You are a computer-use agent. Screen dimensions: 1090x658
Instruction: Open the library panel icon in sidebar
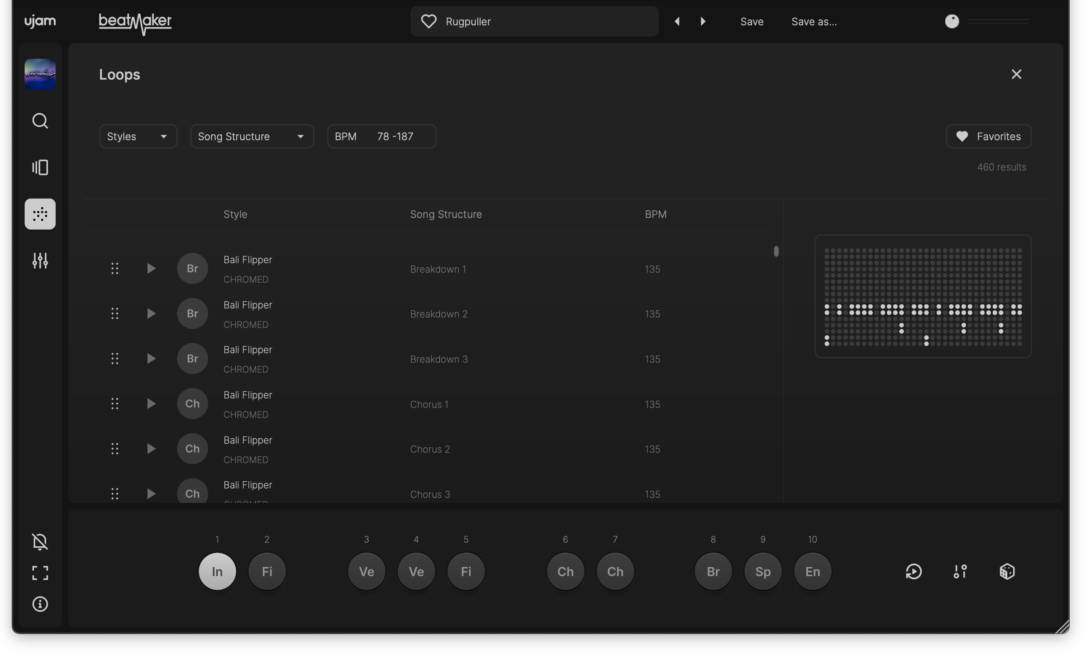40,168
